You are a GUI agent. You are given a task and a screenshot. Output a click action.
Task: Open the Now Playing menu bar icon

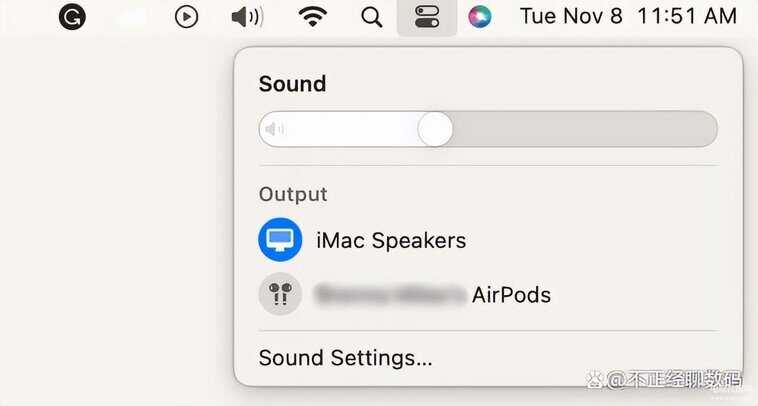pyautogui.click(x=186, y=17)
